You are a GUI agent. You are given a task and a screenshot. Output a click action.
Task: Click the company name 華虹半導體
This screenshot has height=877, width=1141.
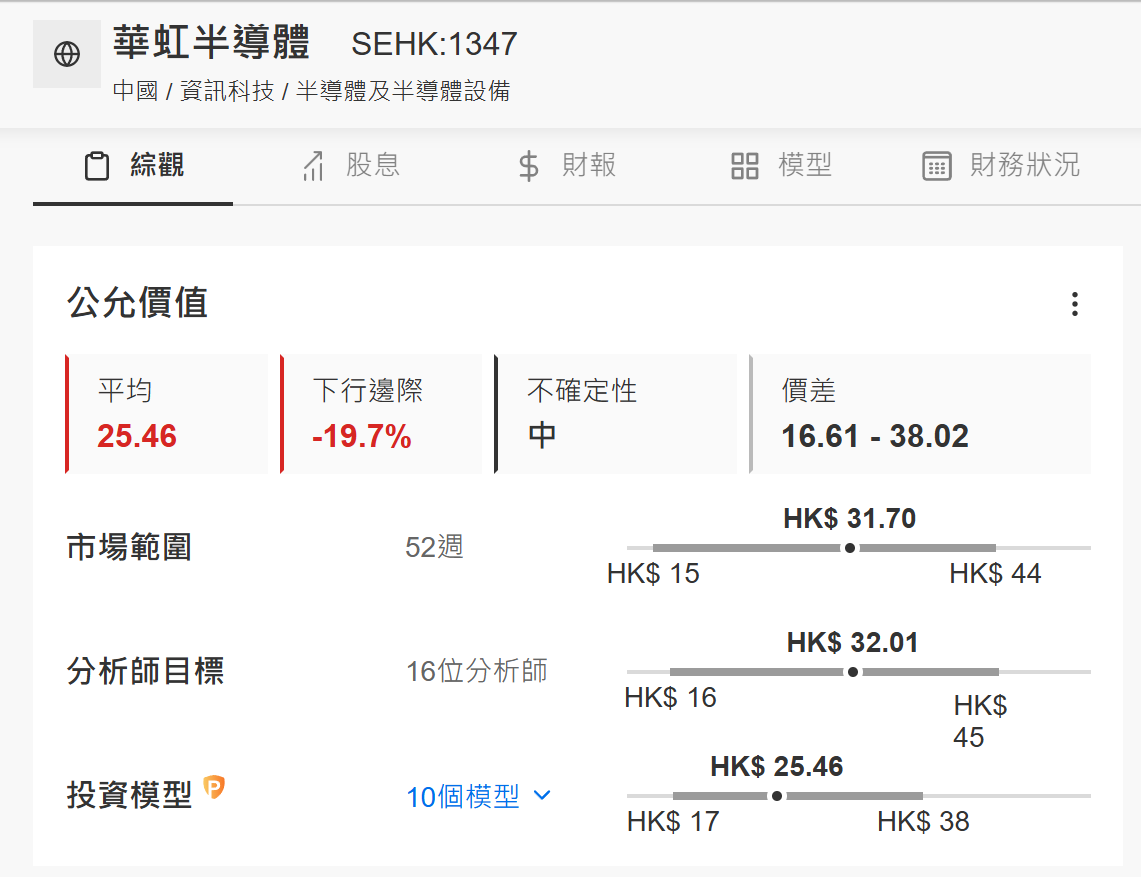pyautogui.click(x=212, y=42)
